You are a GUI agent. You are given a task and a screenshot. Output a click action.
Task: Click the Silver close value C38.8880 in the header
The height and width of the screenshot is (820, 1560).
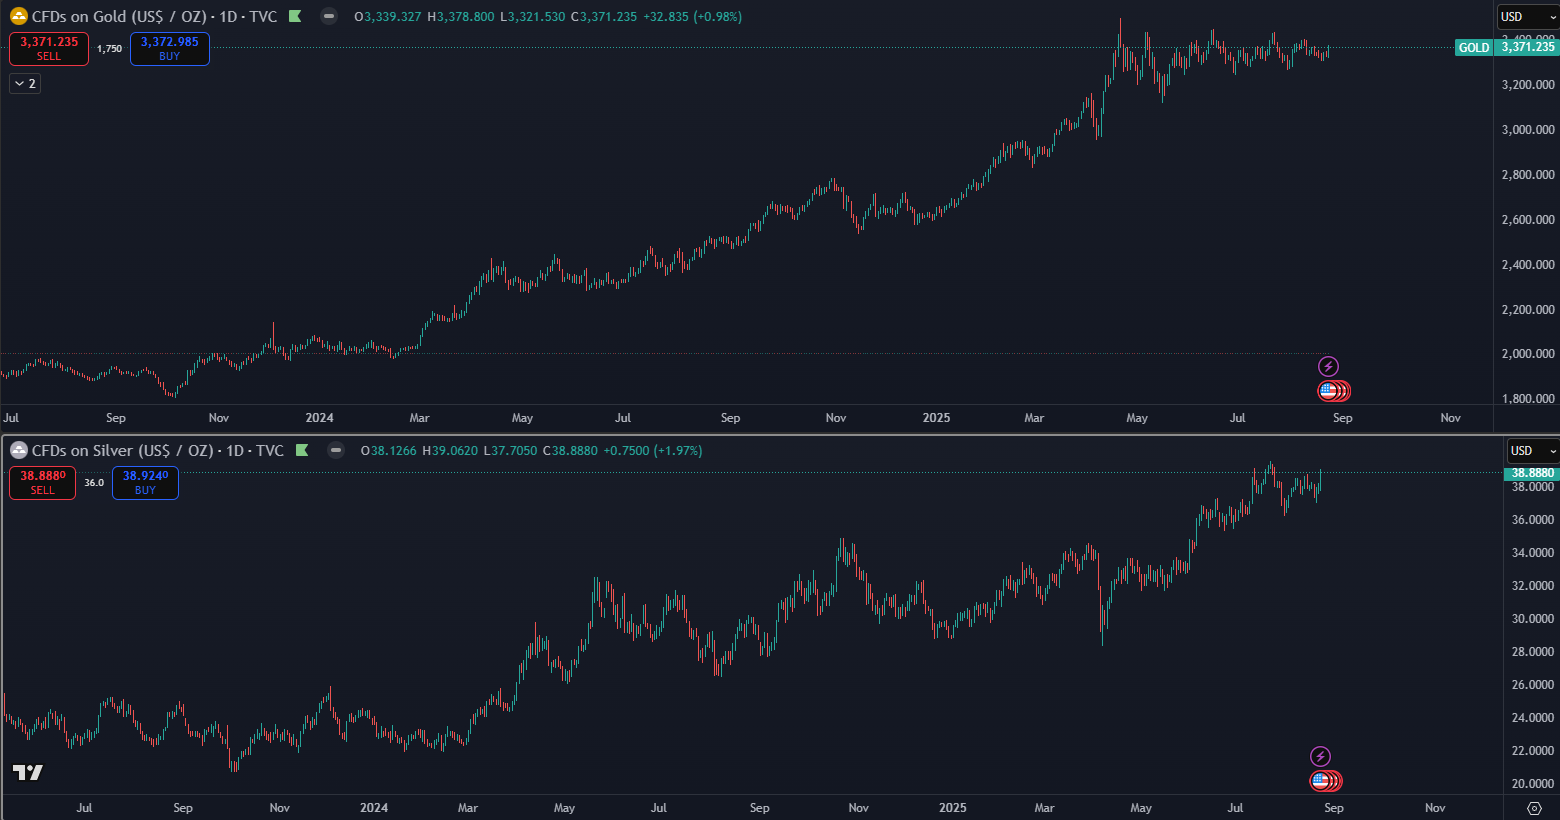(x=570, y=451)
